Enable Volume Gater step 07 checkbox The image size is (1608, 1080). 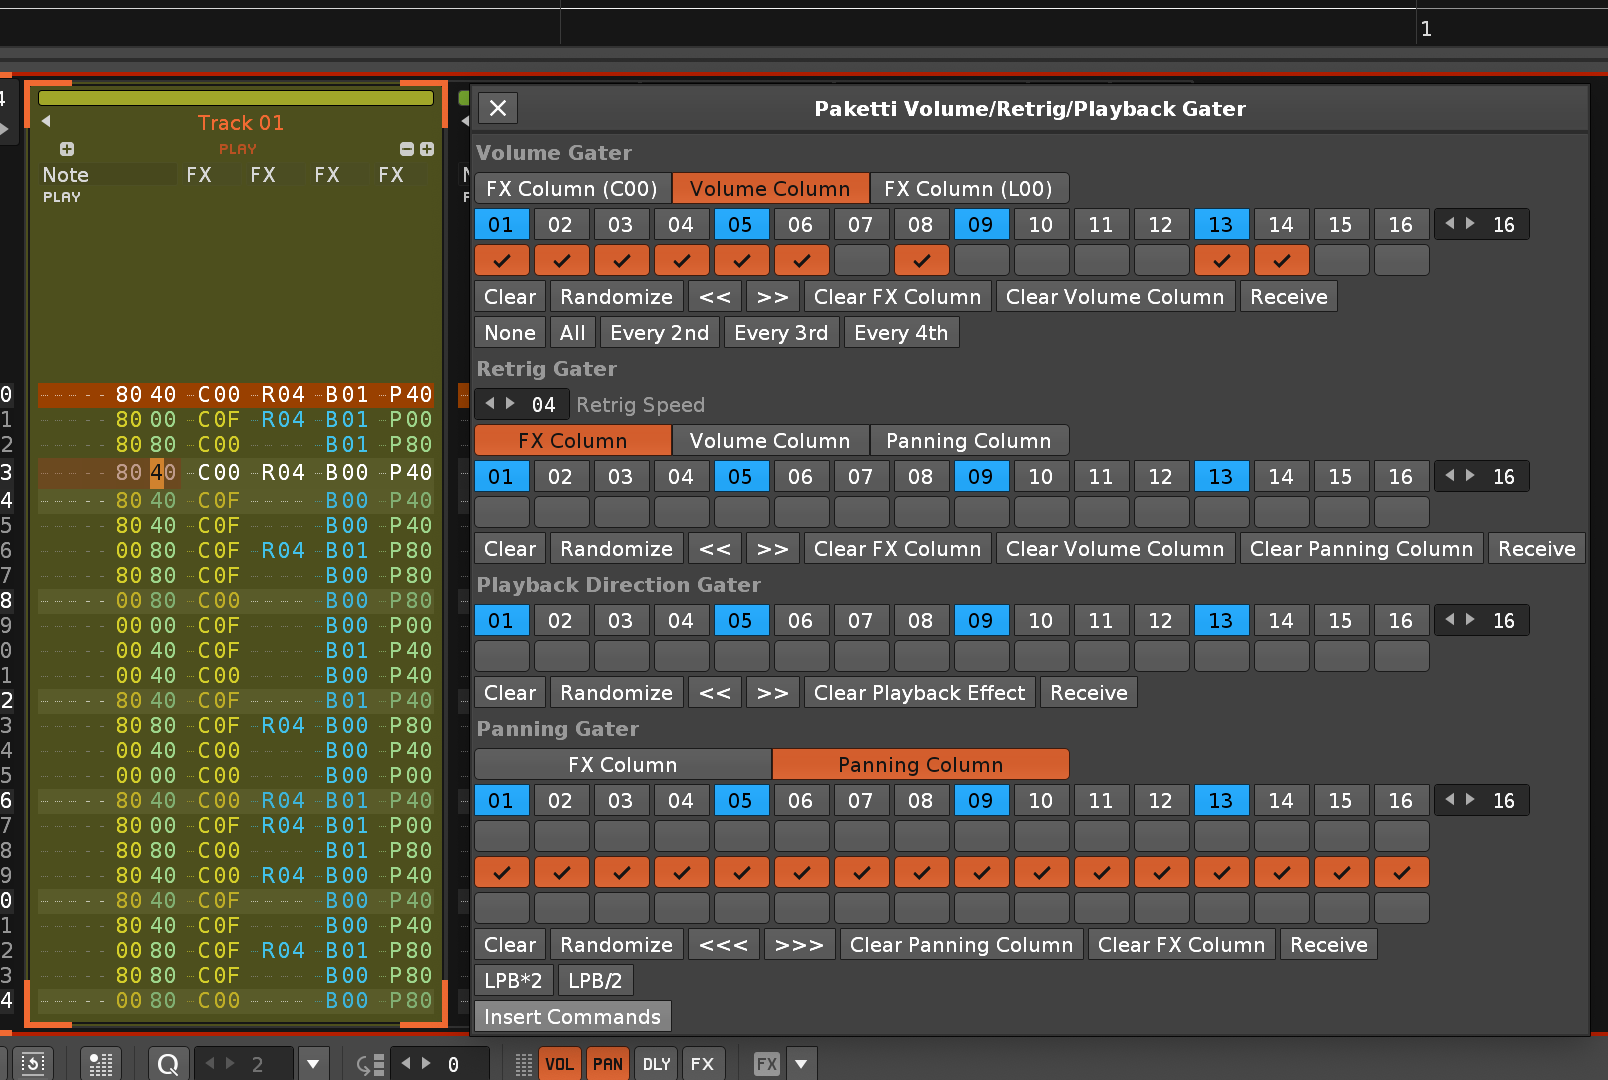[x=861, y=261]
